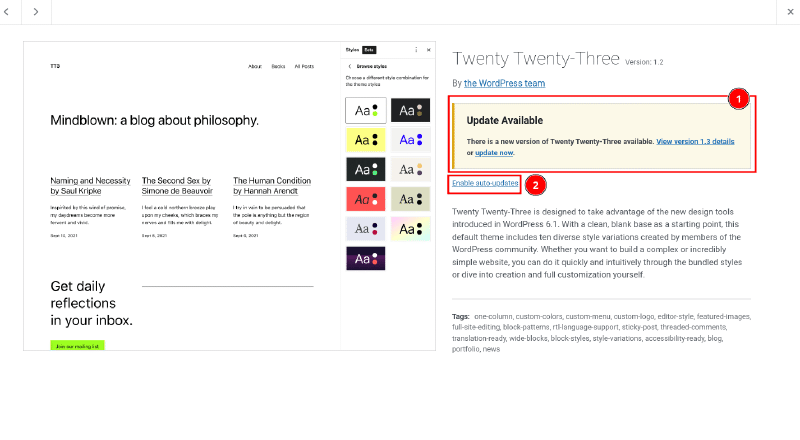The width and height of the screenshot is (800, 440).
Task: Click red annotation marker number 1
Action: point(738,99)
